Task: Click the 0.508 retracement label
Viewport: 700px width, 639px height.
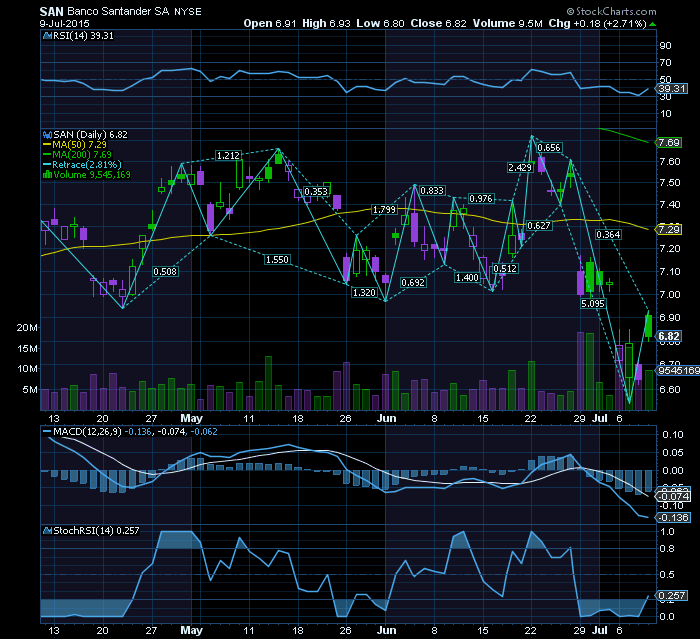Action: [165, 271]
